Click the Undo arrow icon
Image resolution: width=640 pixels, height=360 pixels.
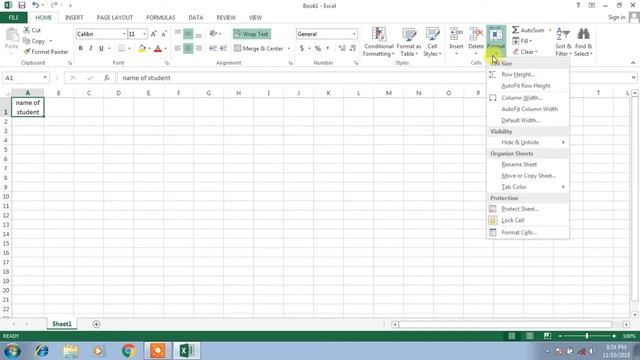click(36, 5)
